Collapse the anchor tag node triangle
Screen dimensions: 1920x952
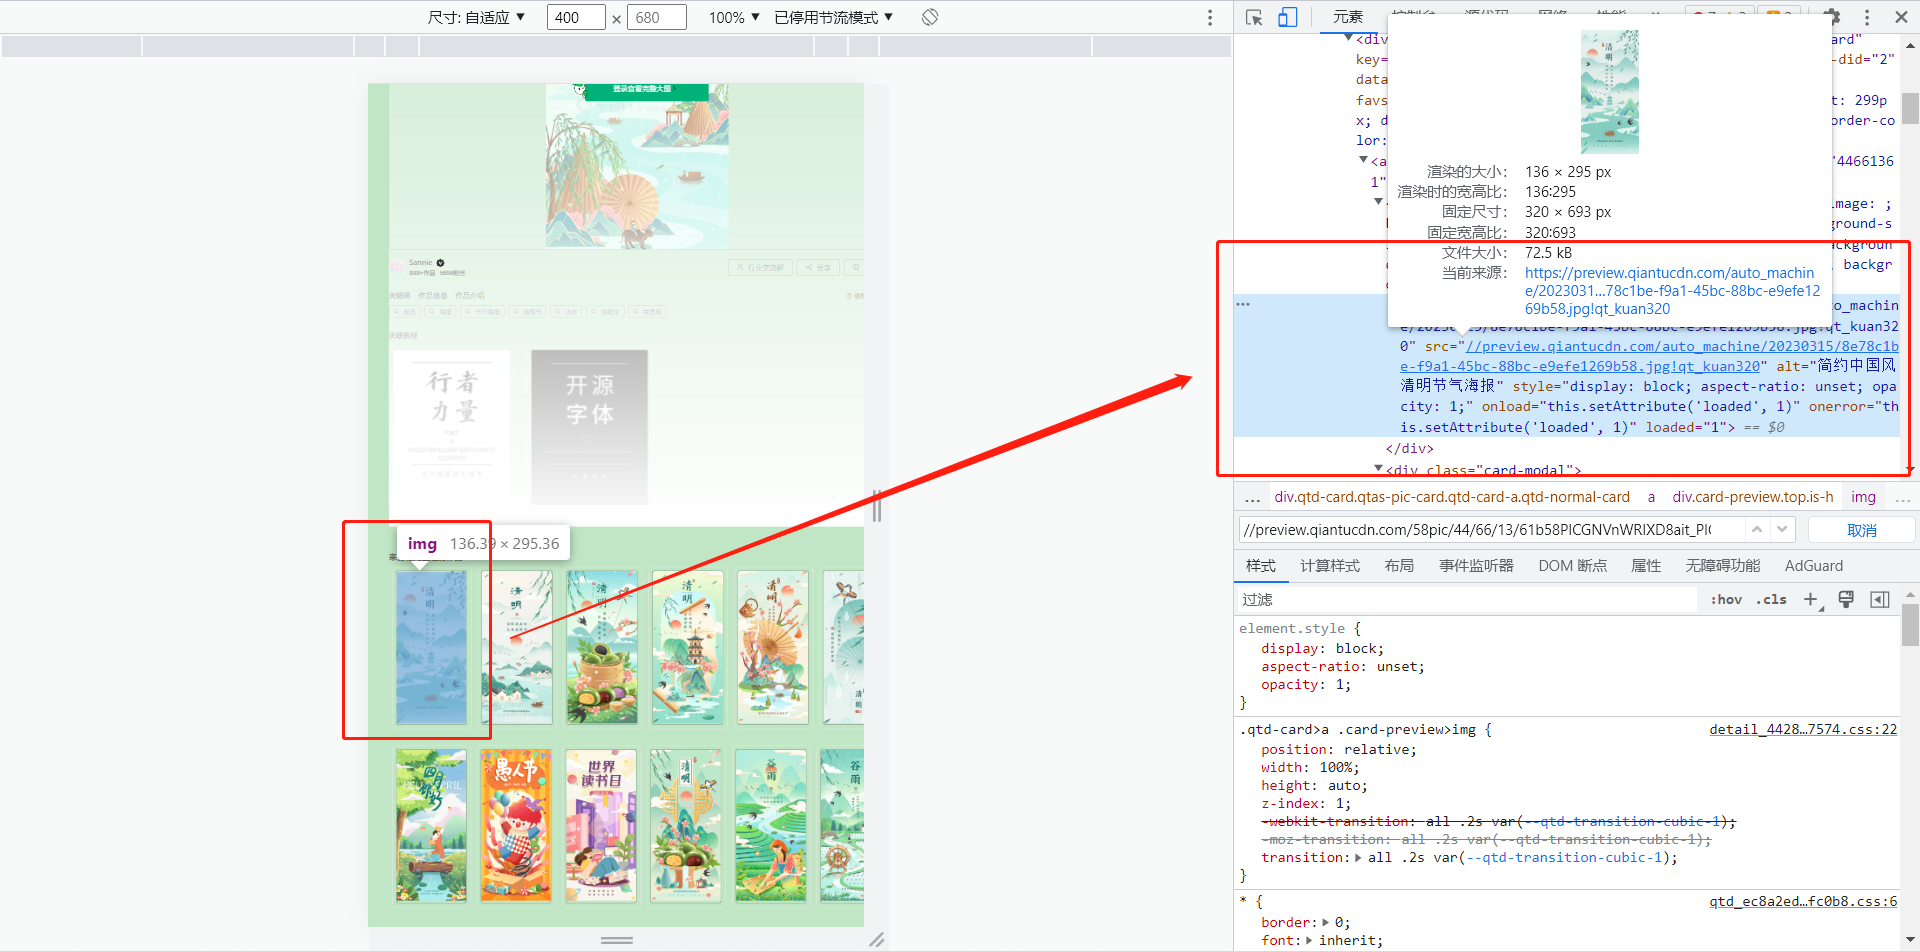(x=1363, y=160)
